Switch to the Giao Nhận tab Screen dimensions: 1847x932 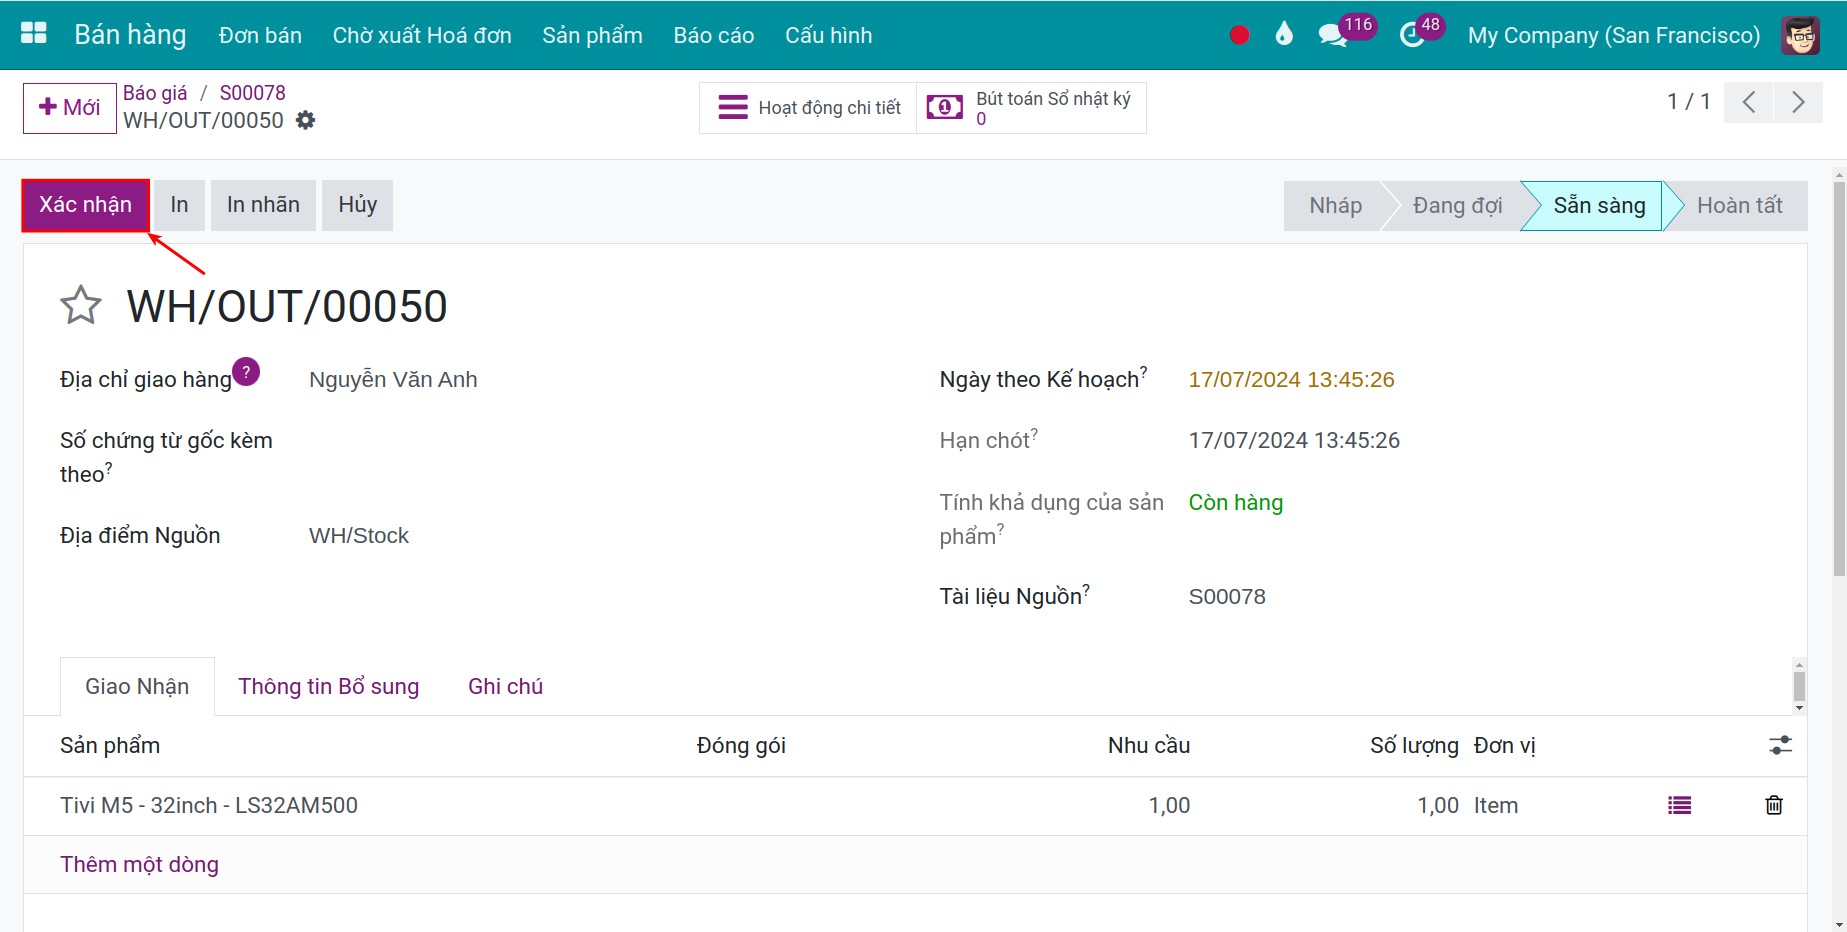point(137,686)
